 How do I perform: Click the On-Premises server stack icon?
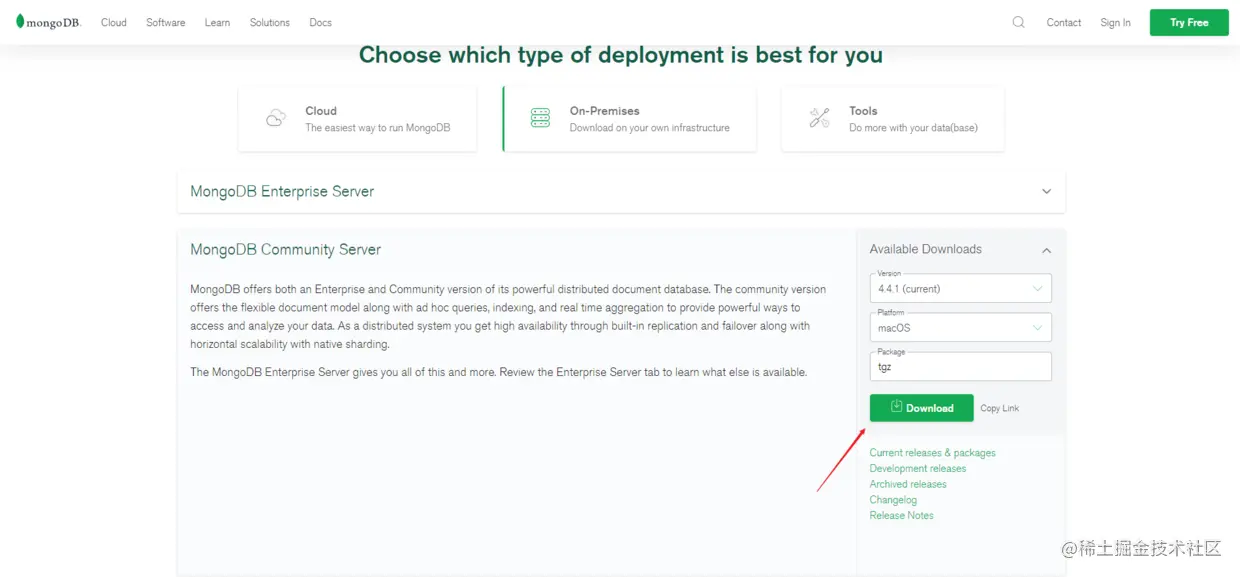click(x=540, y=118)
